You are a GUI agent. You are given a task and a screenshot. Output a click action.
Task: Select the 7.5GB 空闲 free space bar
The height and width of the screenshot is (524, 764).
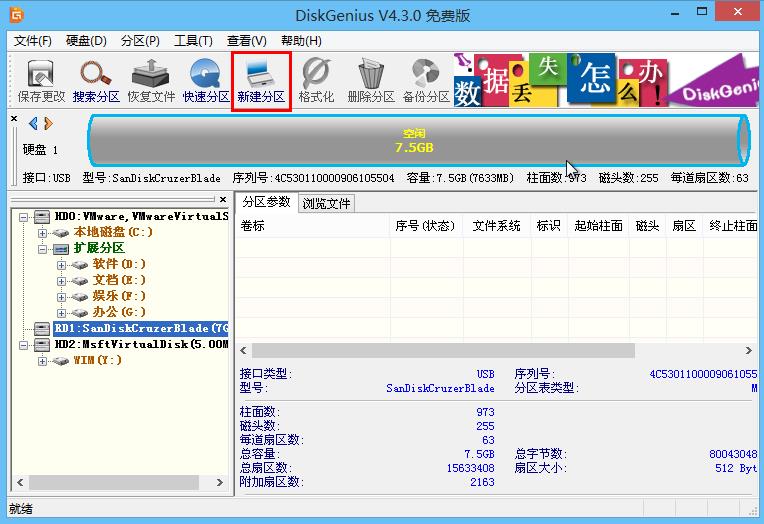click(x=419, y=140)
